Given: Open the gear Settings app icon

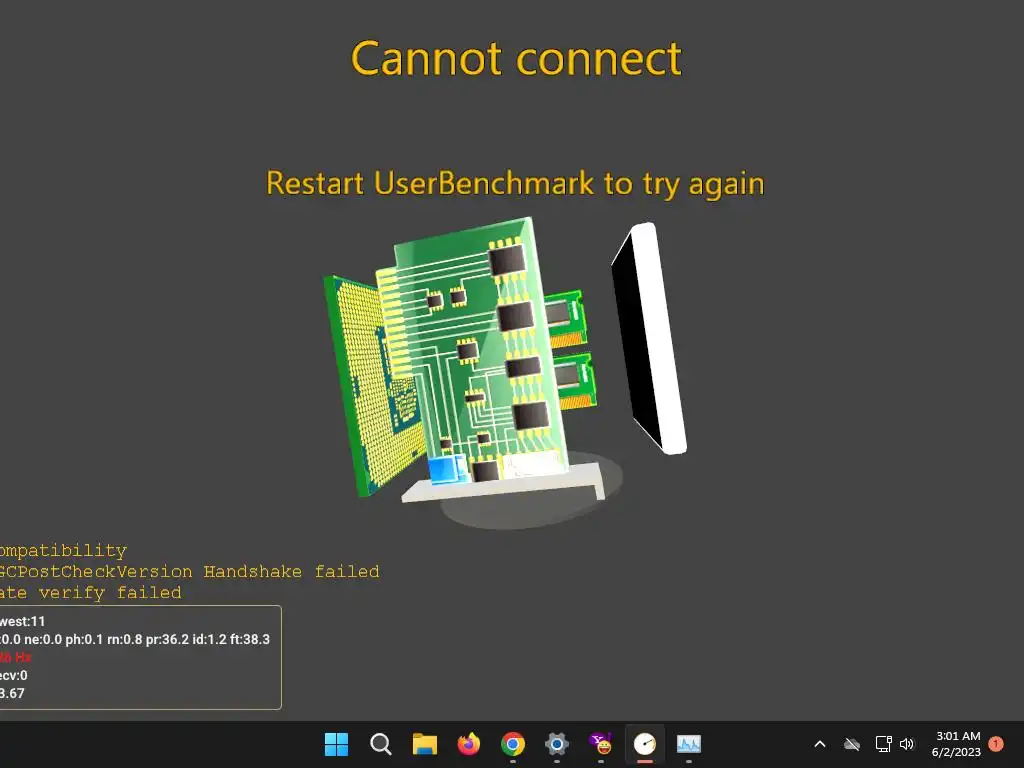Looking at the screenshot, I should pos(556,744).
